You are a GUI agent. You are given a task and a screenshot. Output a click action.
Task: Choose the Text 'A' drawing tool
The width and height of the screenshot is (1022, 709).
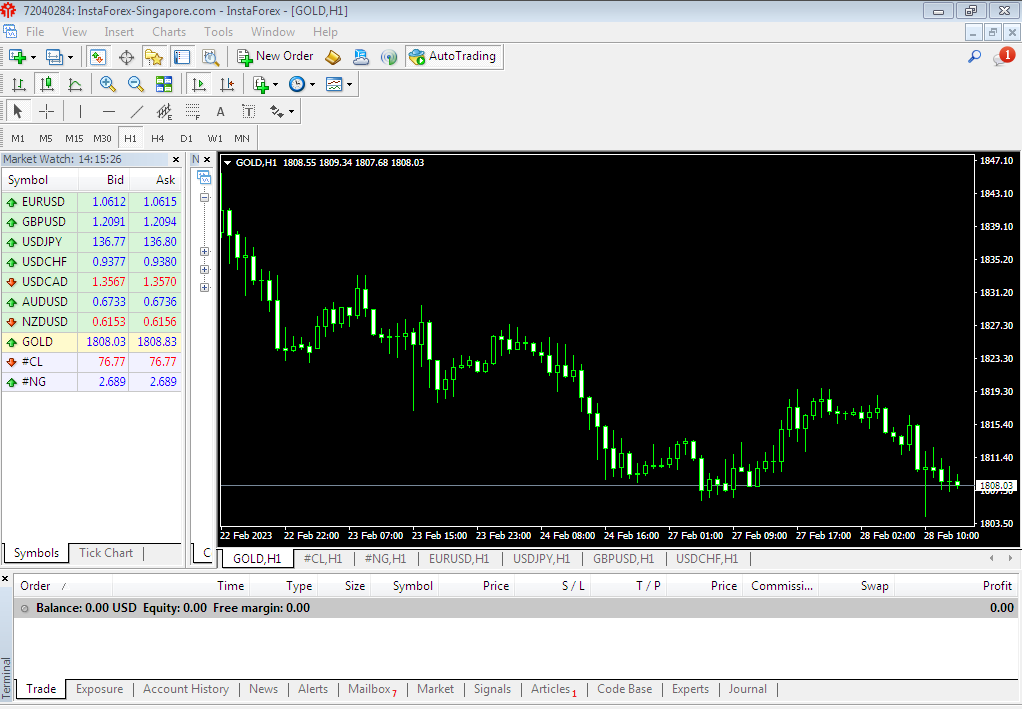coord(220,111)
